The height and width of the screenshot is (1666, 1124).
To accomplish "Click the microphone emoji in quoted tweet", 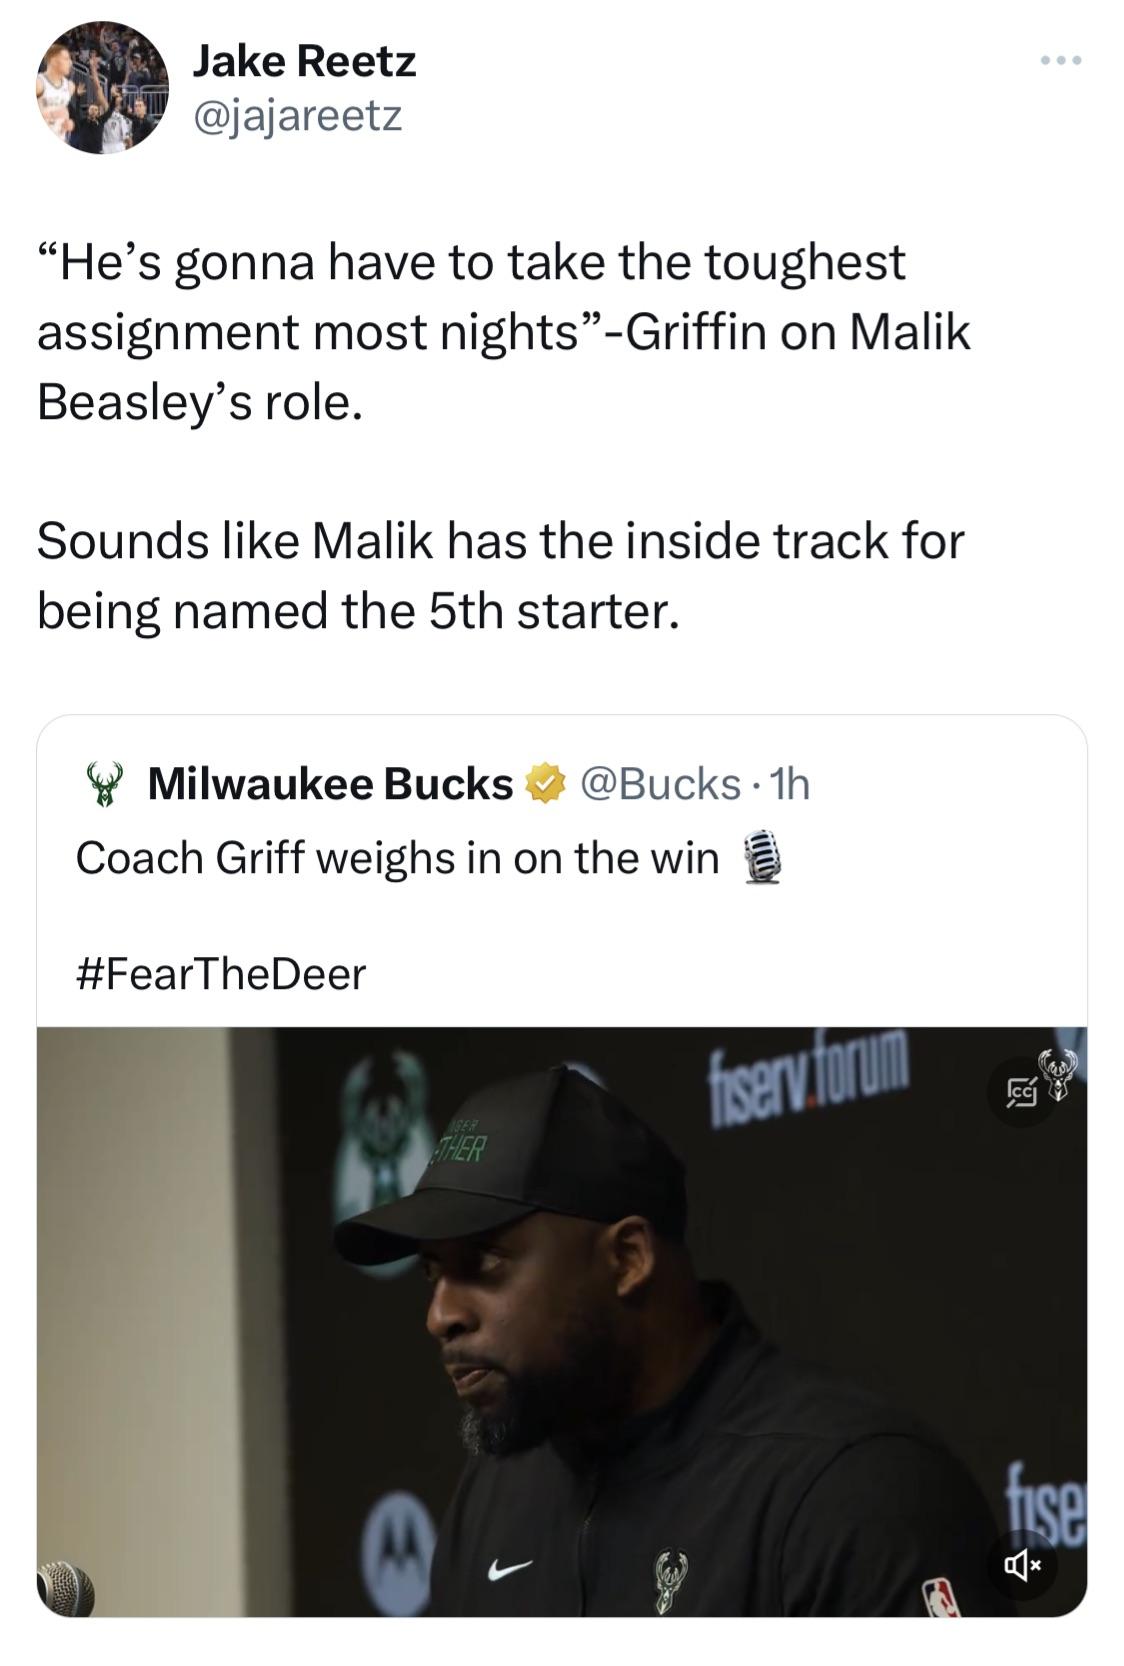I will pyautogui.click(x=762, y=858).
